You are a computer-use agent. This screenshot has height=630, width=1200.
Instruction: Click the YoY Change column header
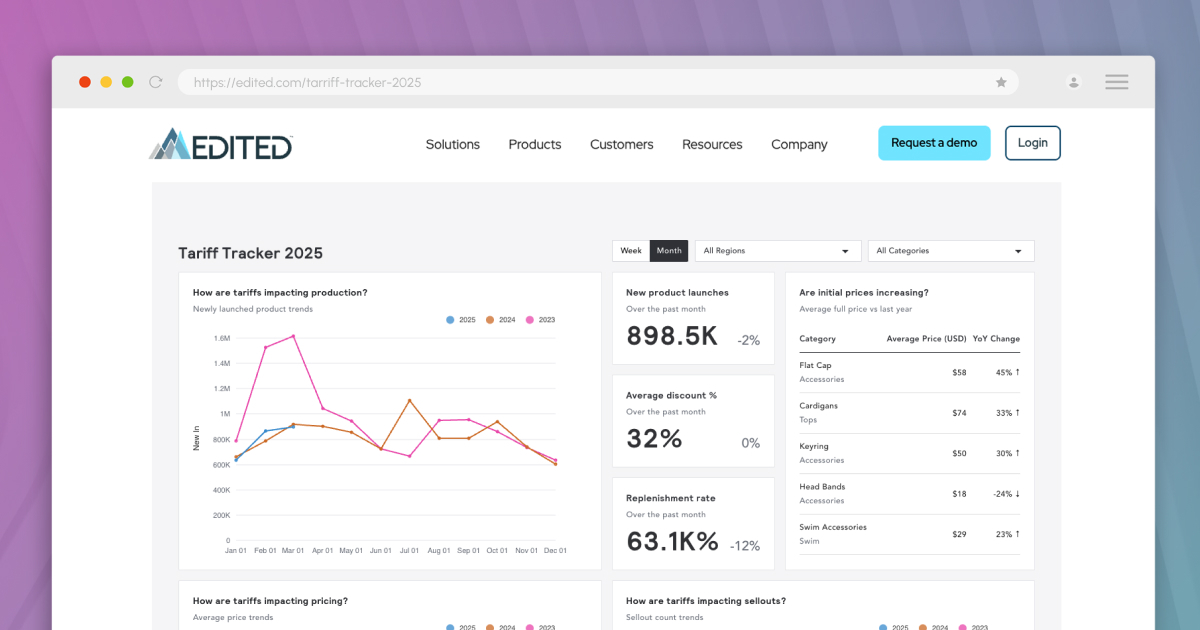pos(997,339)
